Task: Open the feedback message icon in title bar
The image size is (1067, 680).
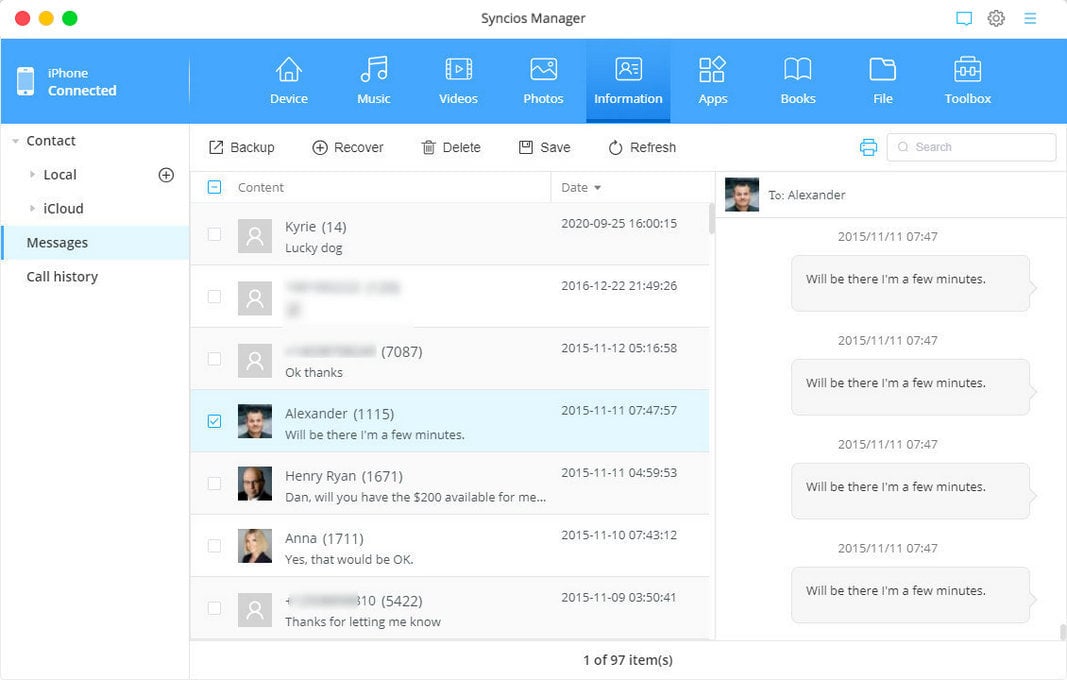Action: click(x=964, y=18)
